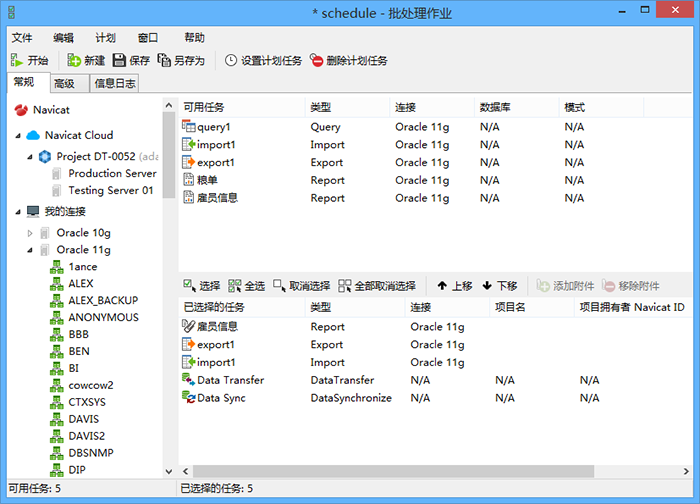Viewport: 700px width, 504px height.
Task: Click the export1 icon in available tasks
Action: click(189, 162)
